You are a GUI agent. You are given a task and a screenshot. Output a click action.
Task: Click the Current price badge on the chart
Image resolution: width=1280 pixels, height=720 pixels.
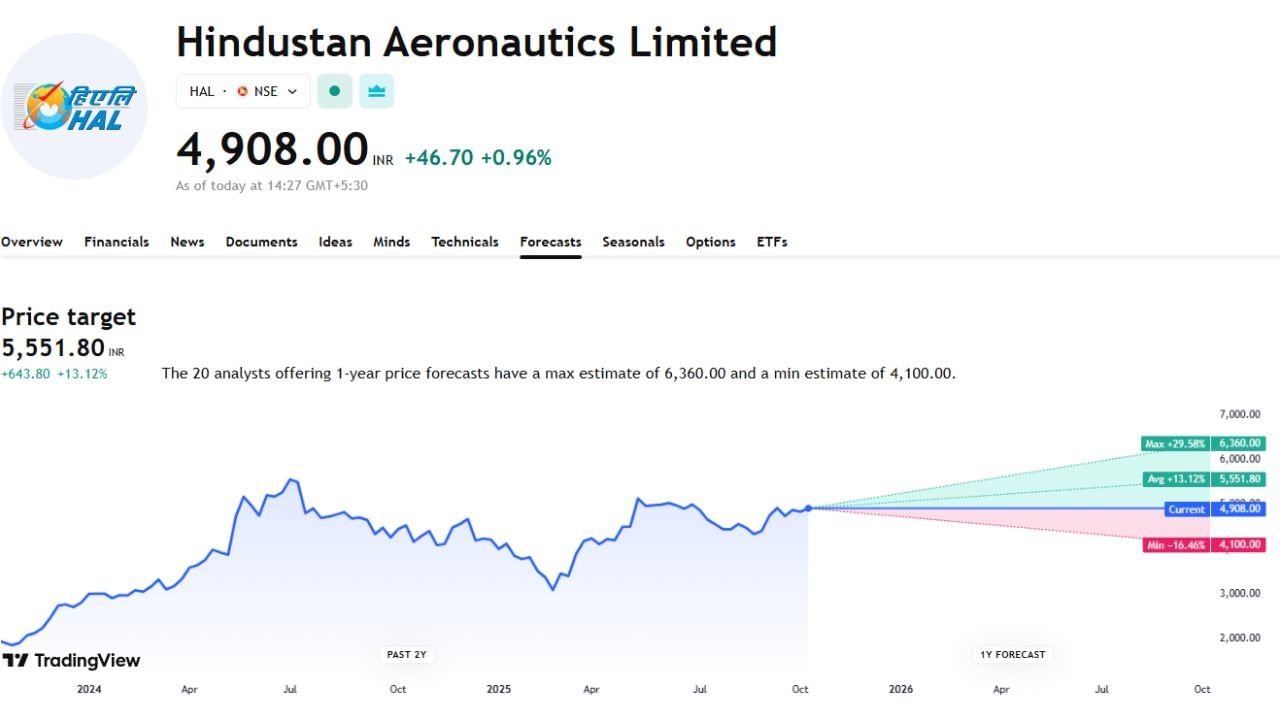tap(1186, 509)
